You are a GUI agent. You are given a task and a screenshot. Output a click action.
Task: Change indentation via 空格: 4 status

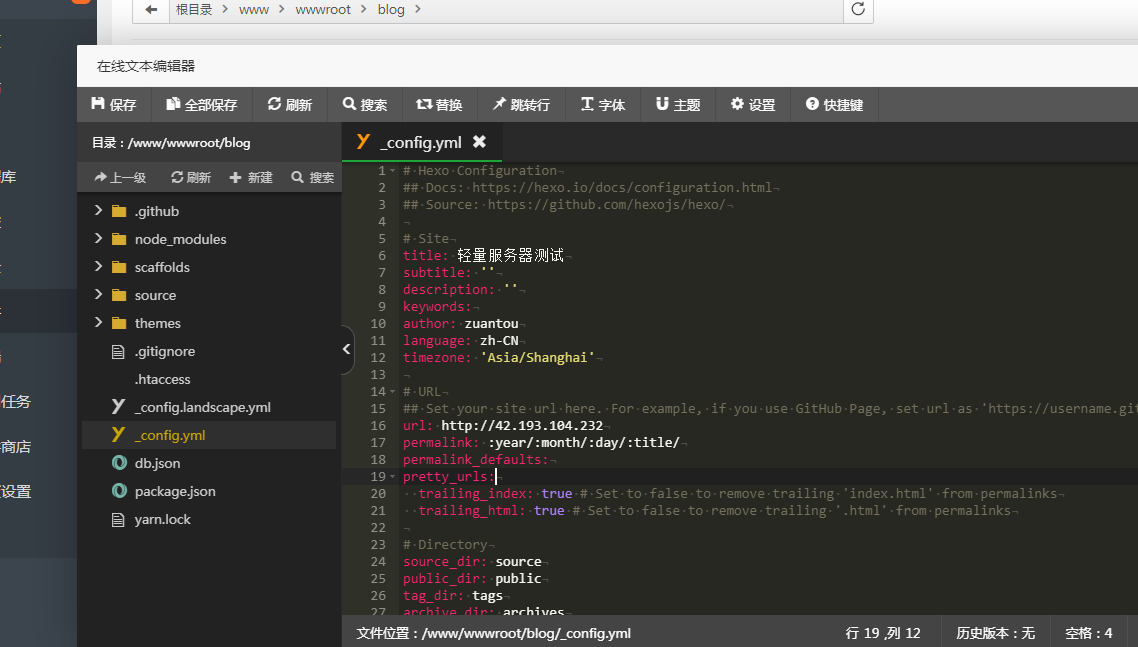[1088, 633]
